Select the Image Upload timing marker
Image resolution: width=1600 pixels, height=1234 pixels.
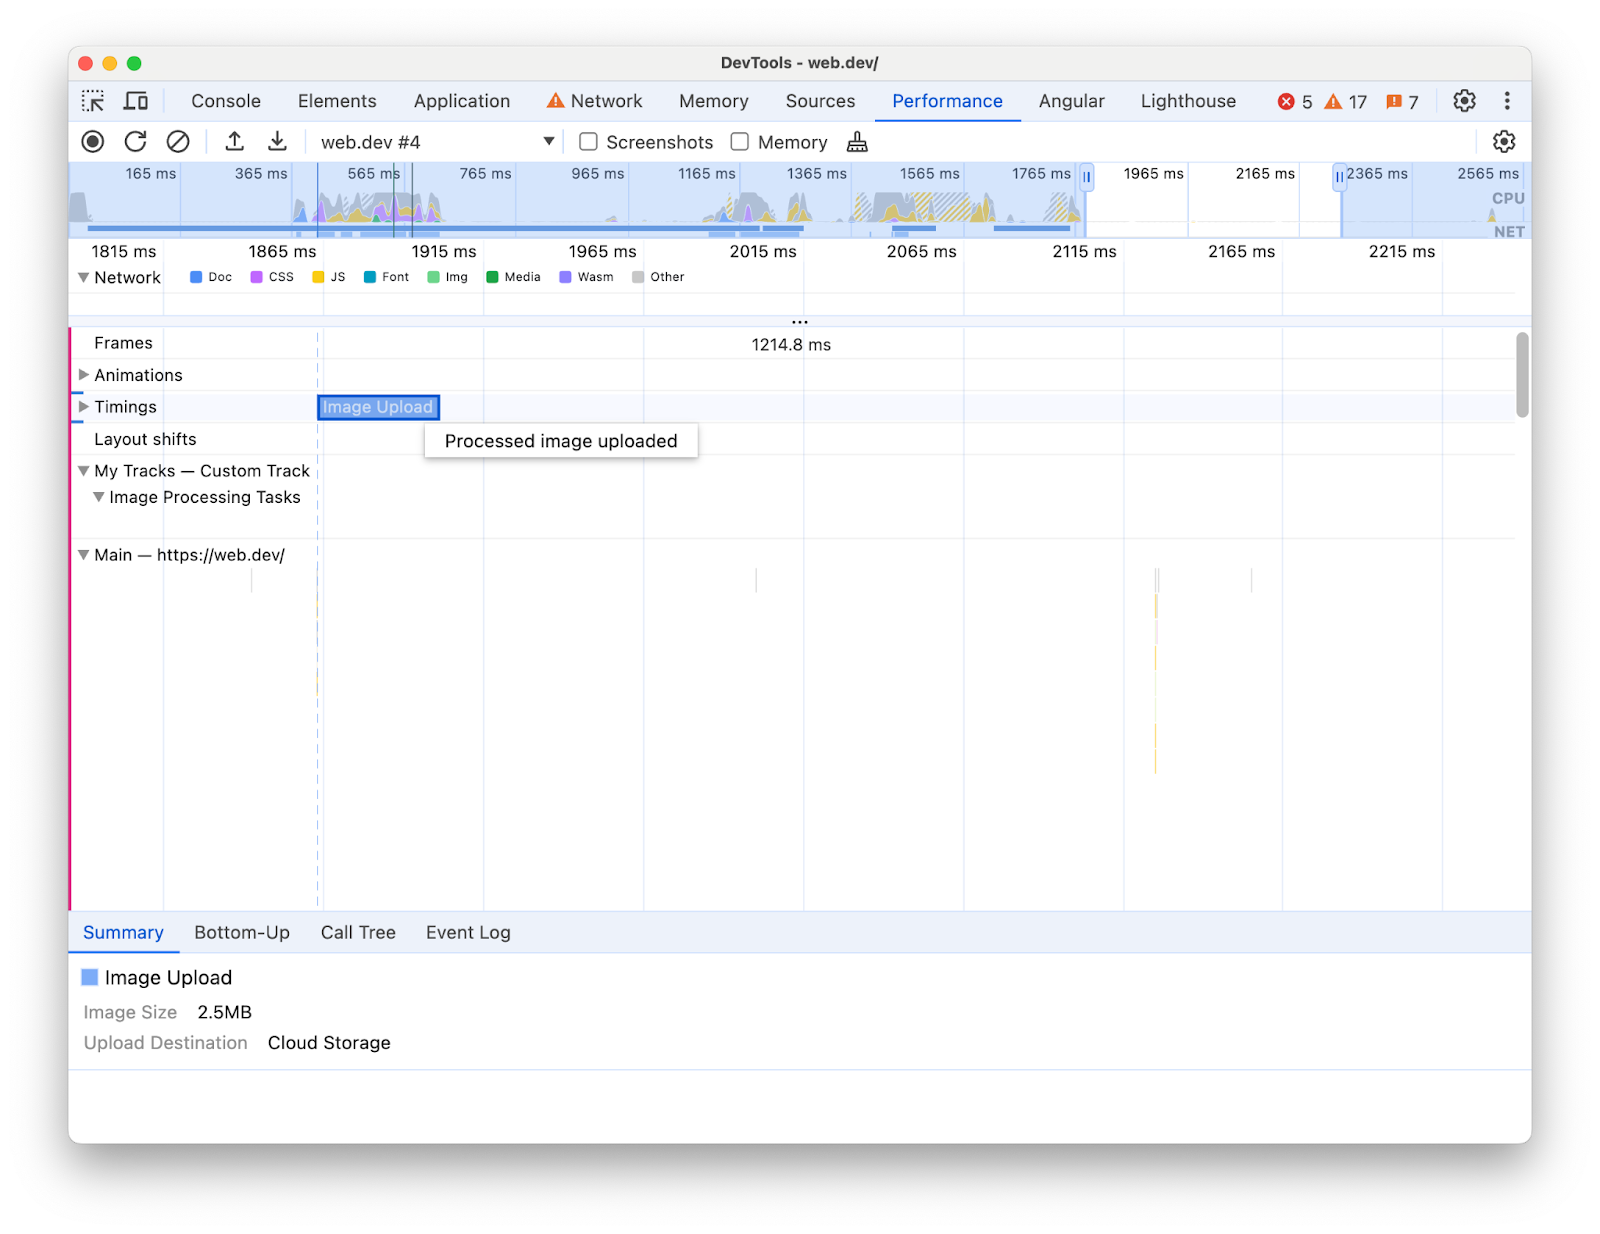377,407
